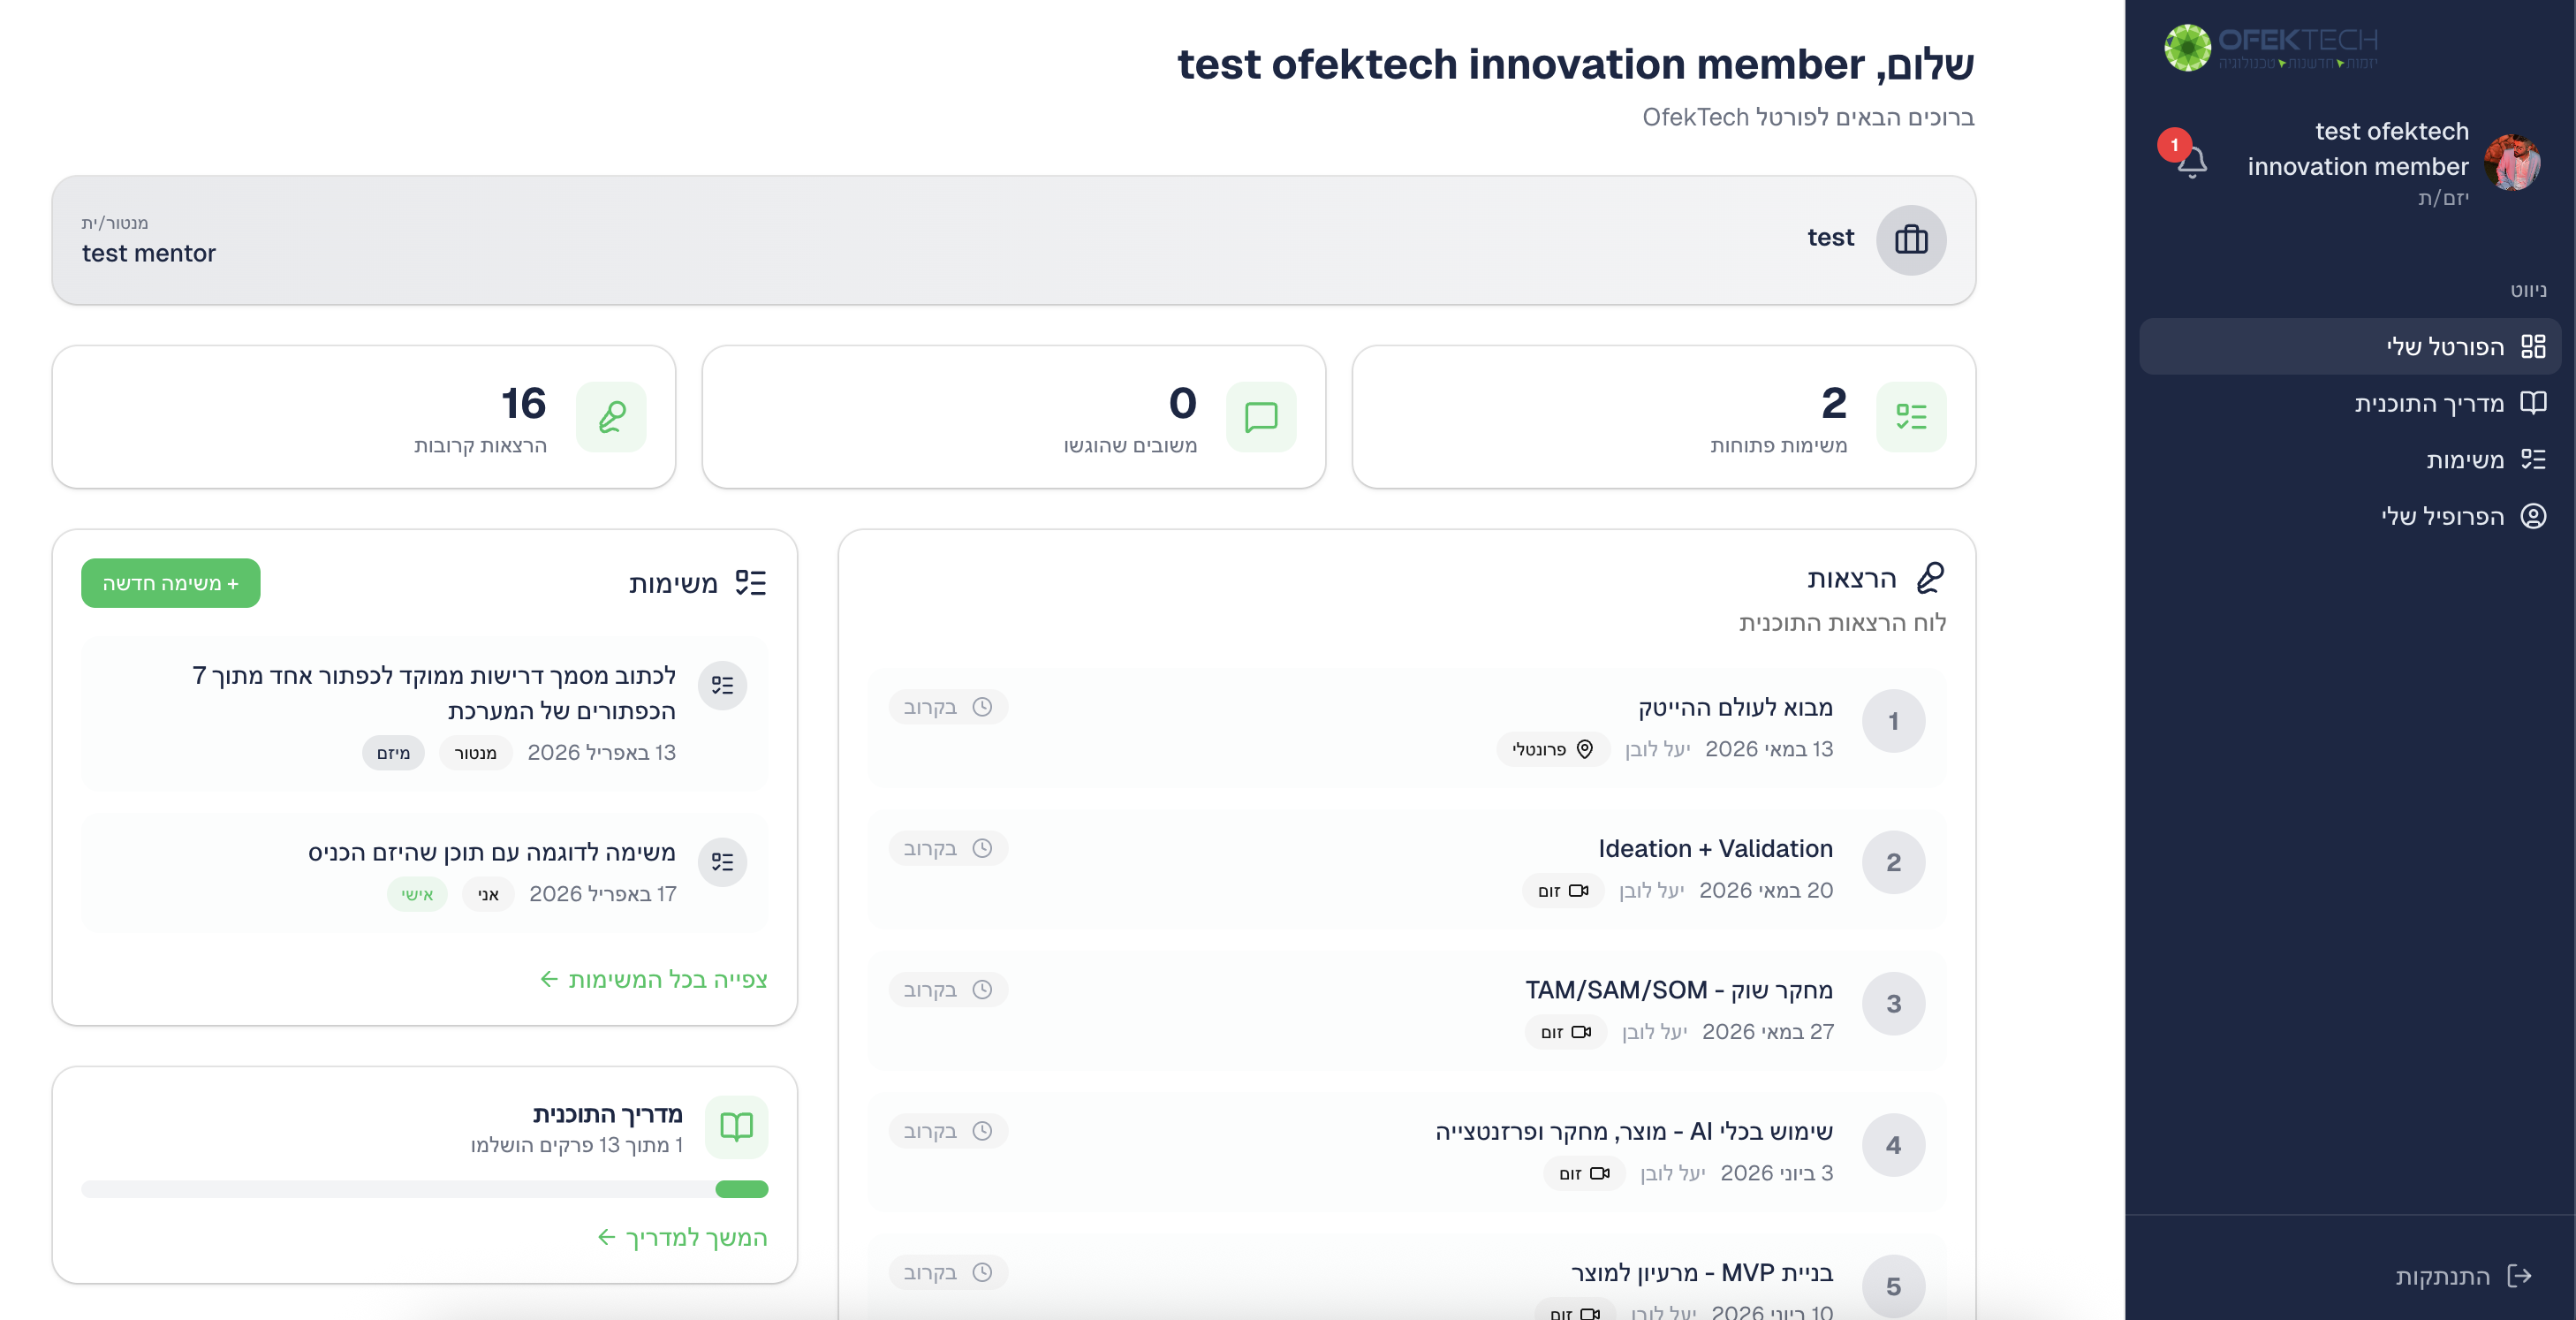Click the checklist icon on open tasks card

[1910, 417]
